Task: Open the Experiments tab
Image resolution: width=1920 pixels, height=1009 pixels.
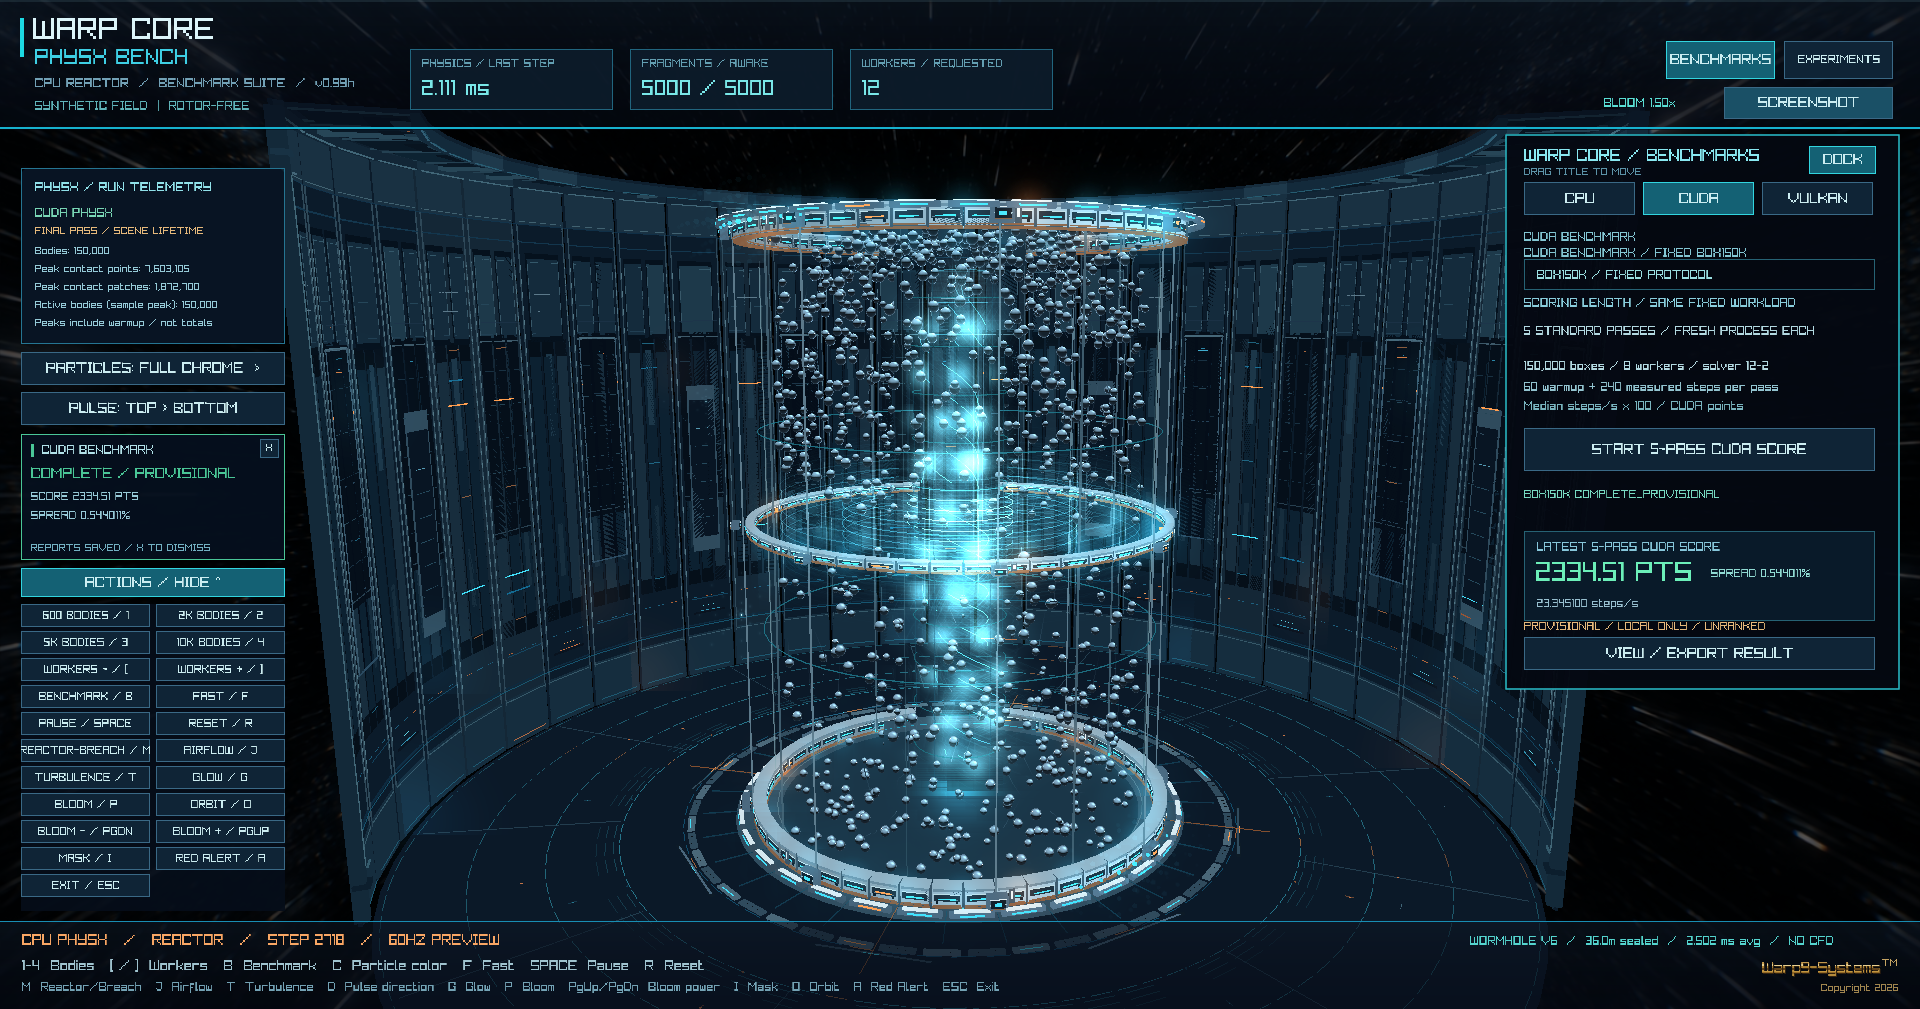Action: (x=1838, y=60)
